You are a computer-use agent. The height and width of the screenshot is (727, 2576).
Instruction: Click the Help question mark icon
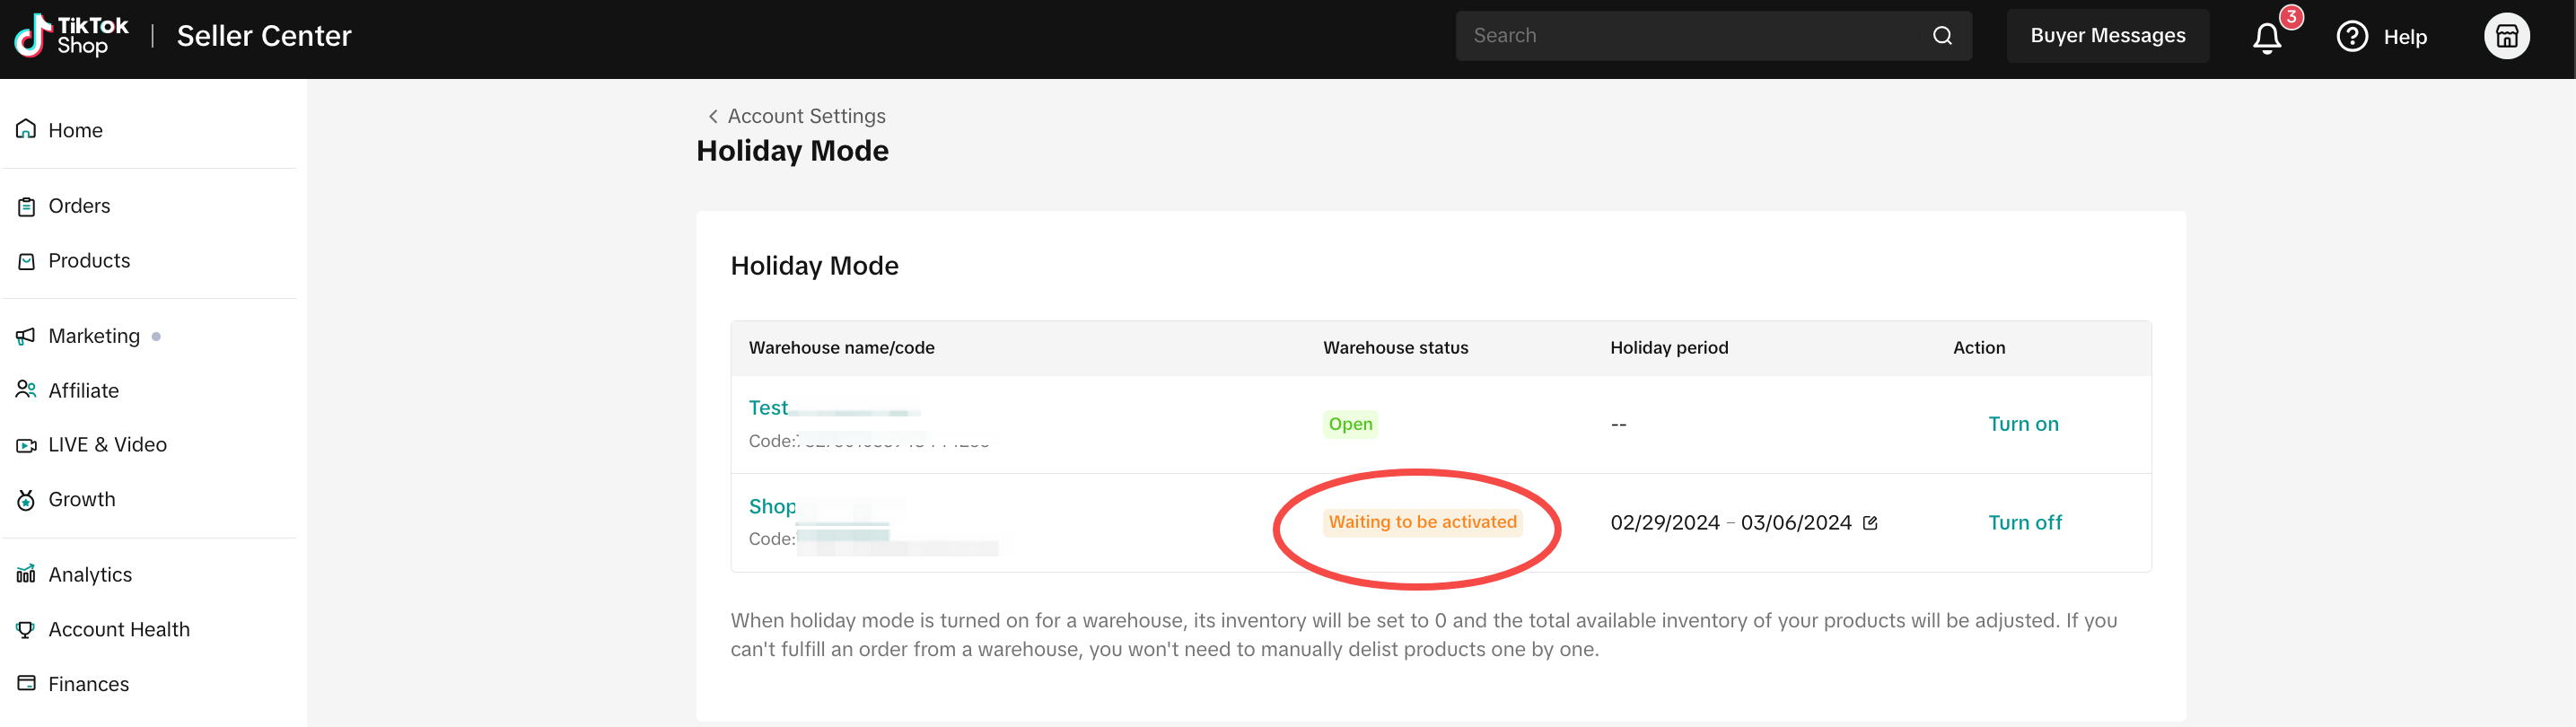tap(2351, 37)
